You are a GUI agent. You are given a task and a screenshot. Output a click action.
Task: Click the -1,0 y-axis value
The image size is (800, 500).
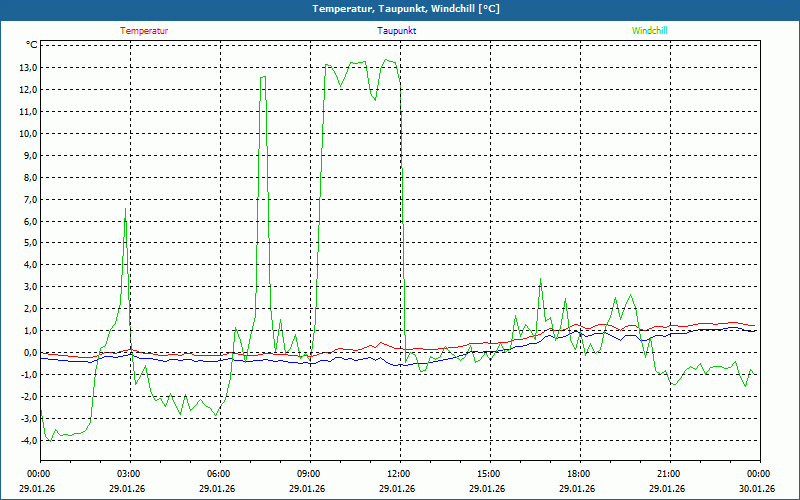[29, 374]
